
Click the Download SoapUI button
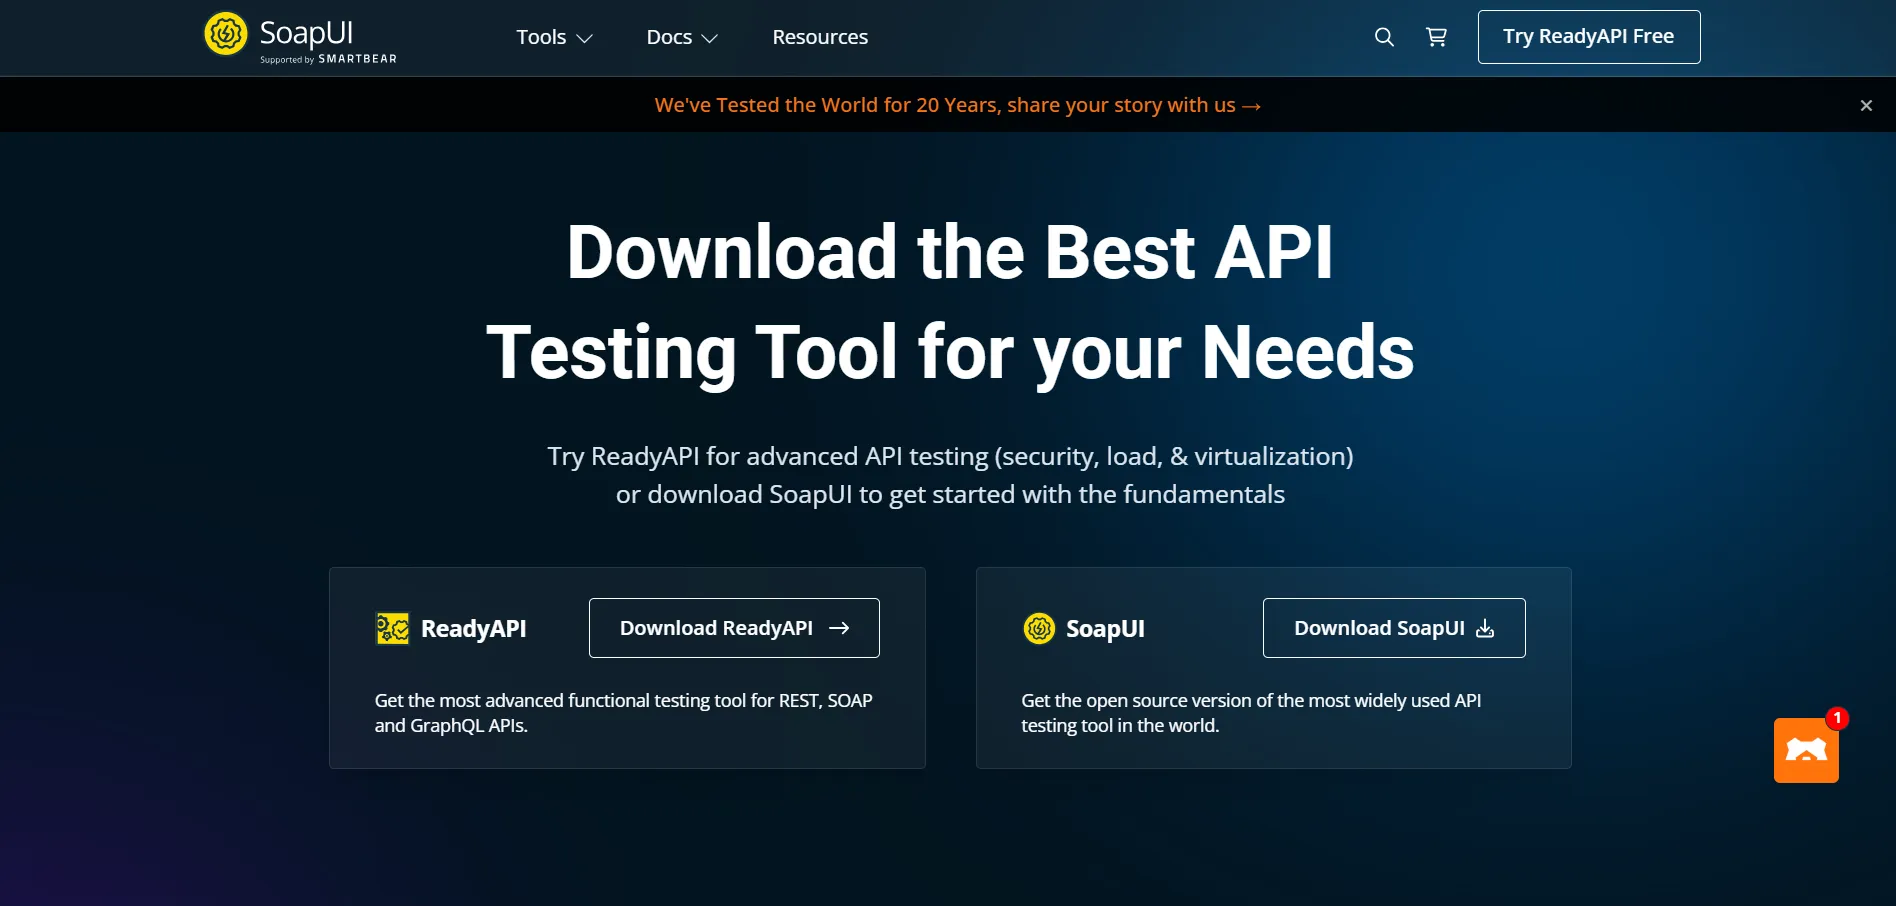coord(1394,628)
